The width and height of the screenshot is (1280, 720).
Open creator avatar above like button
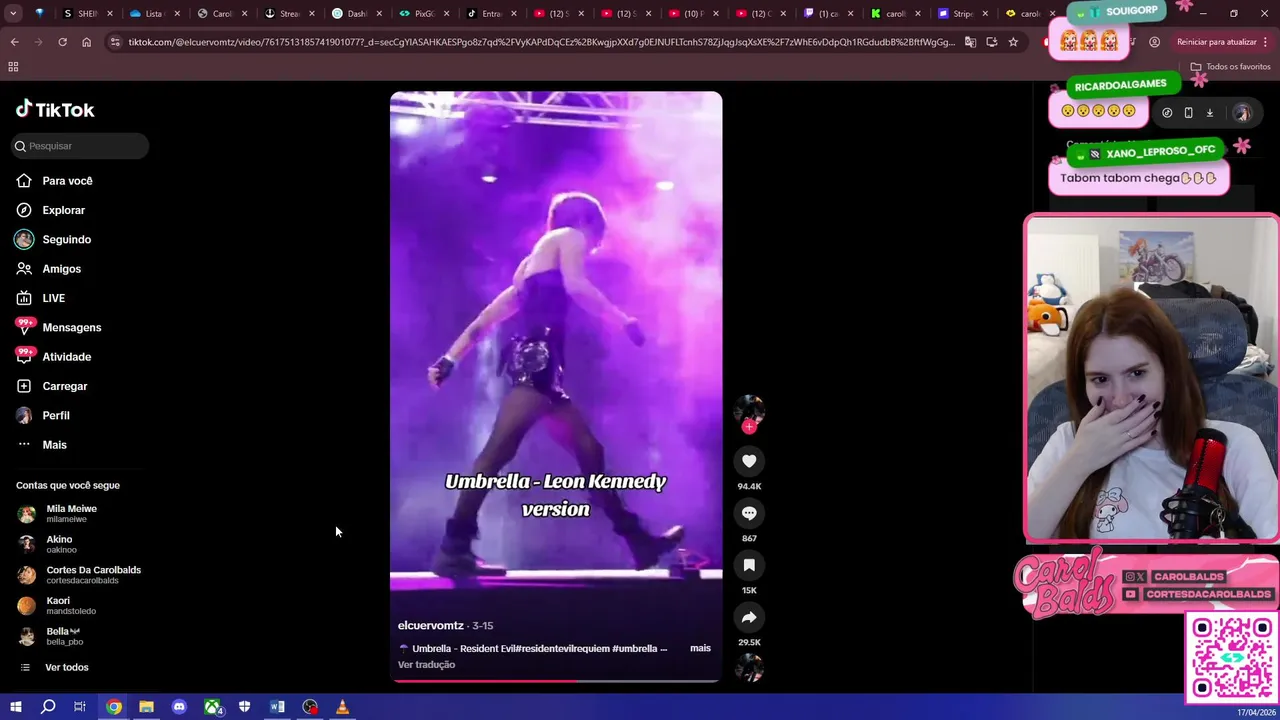pos(749,409)
